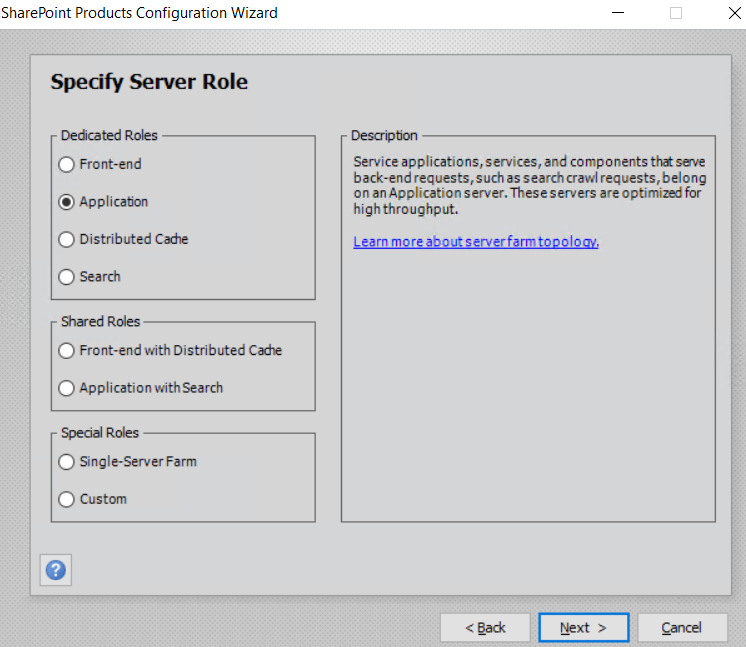
Task: Click the Specify Server Role heading
Action: click(149, 82)
